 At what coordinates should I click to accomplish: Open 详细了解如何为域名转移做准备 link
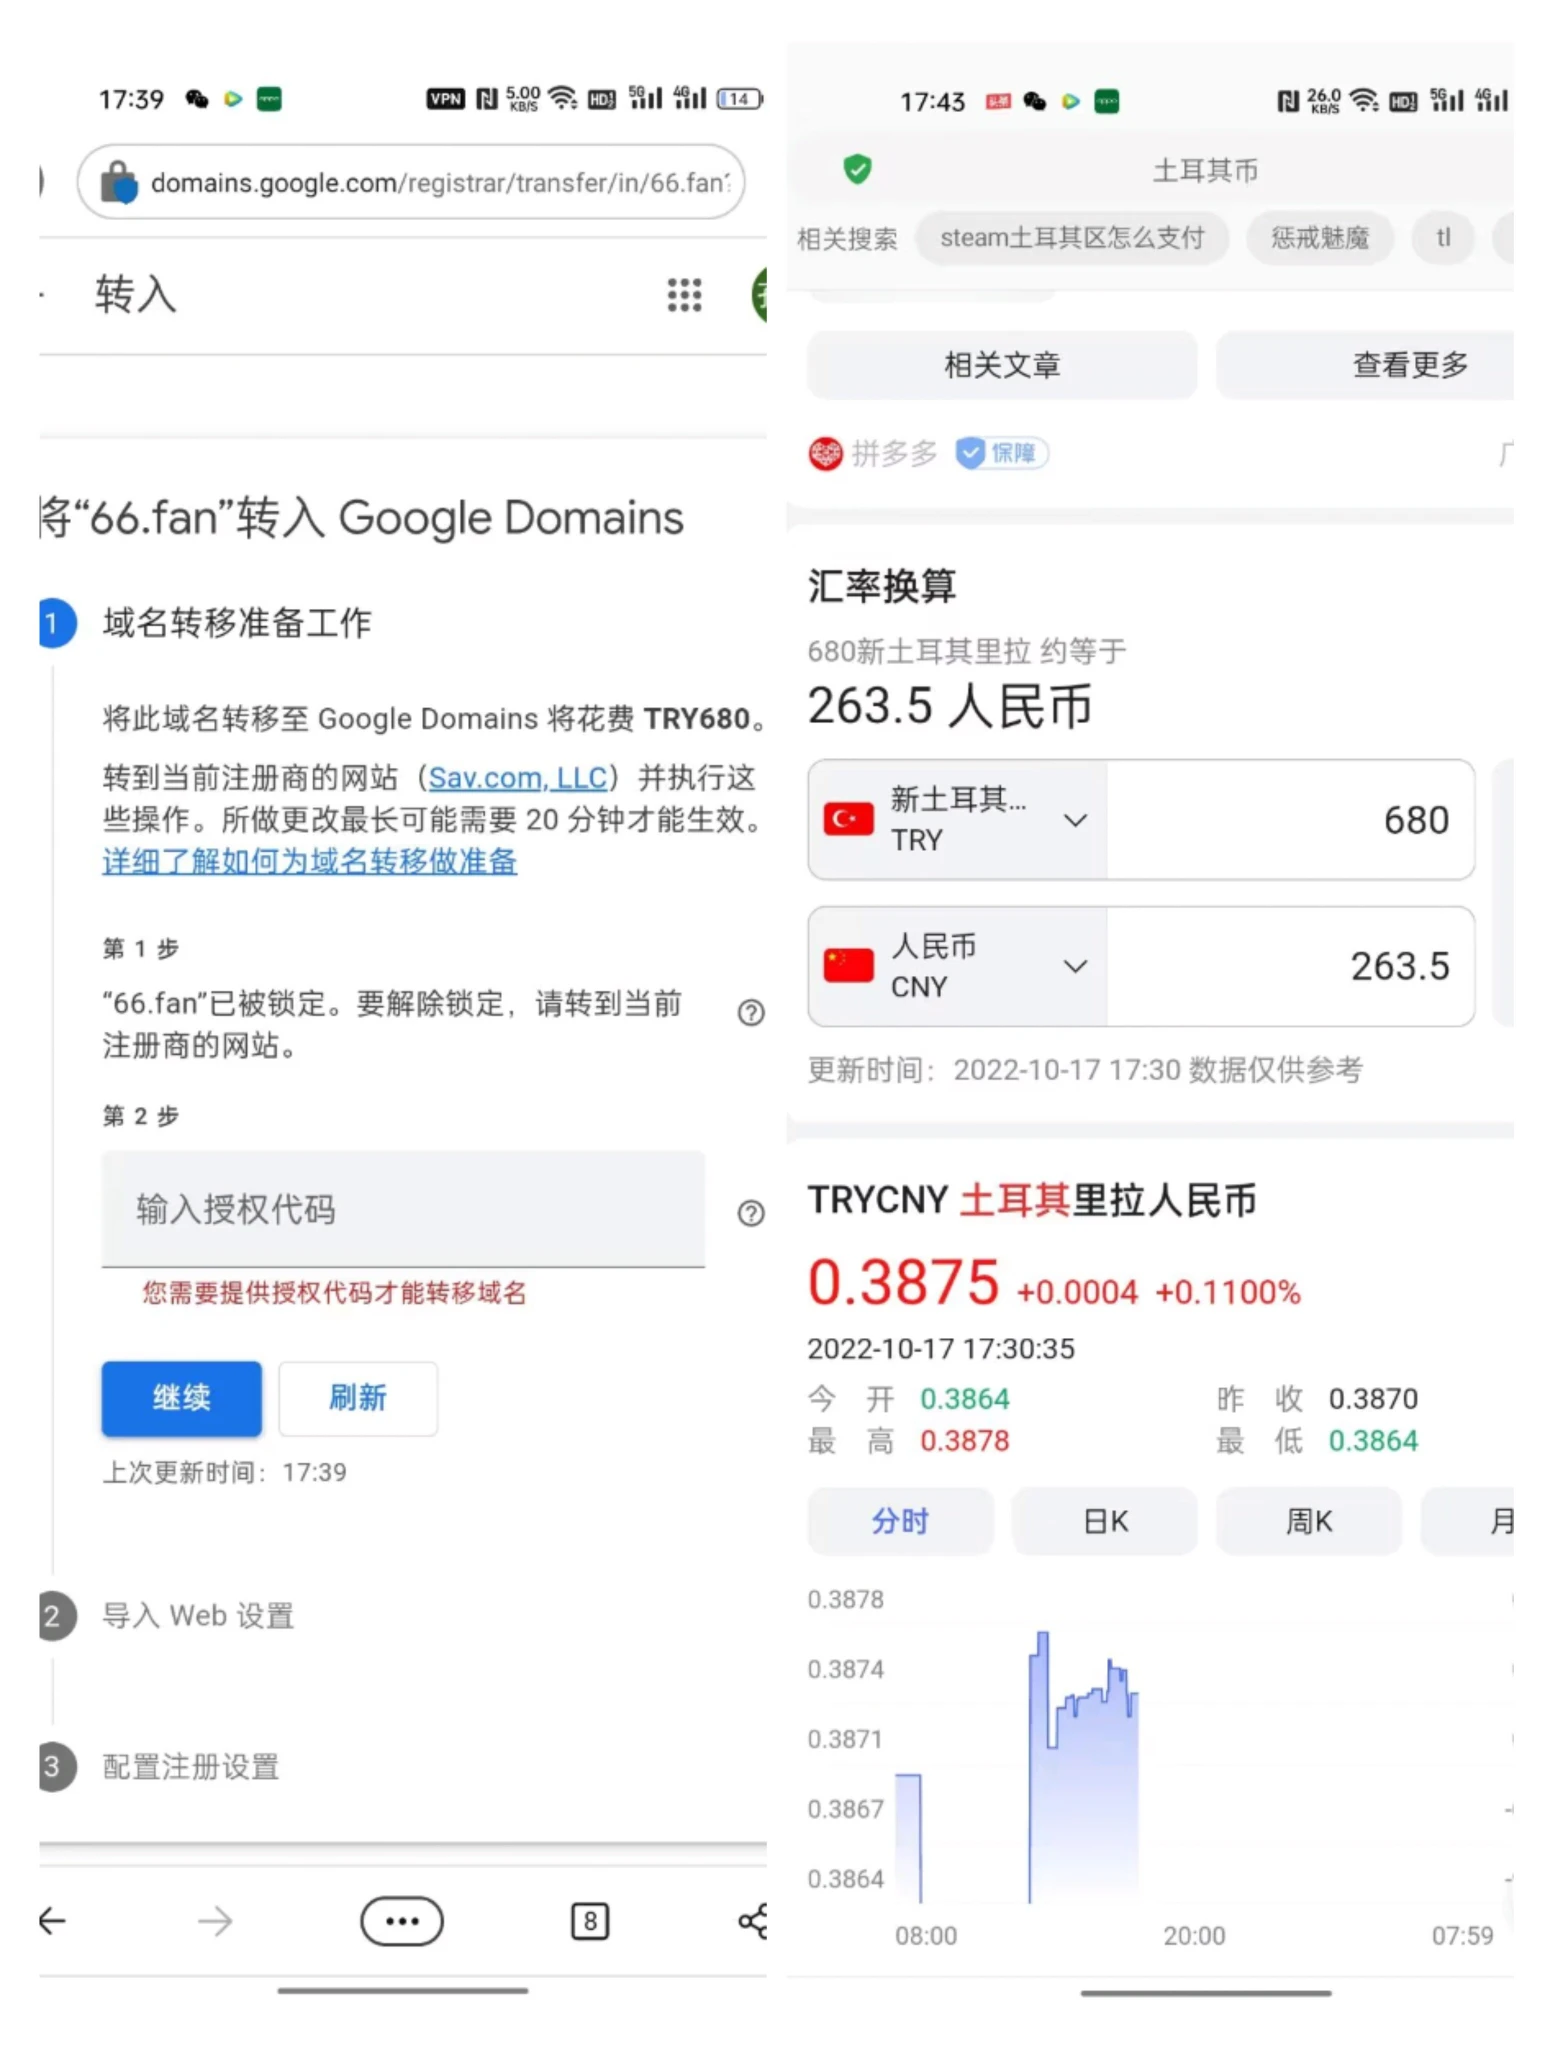pyautogui.click(x=309, y=861)
